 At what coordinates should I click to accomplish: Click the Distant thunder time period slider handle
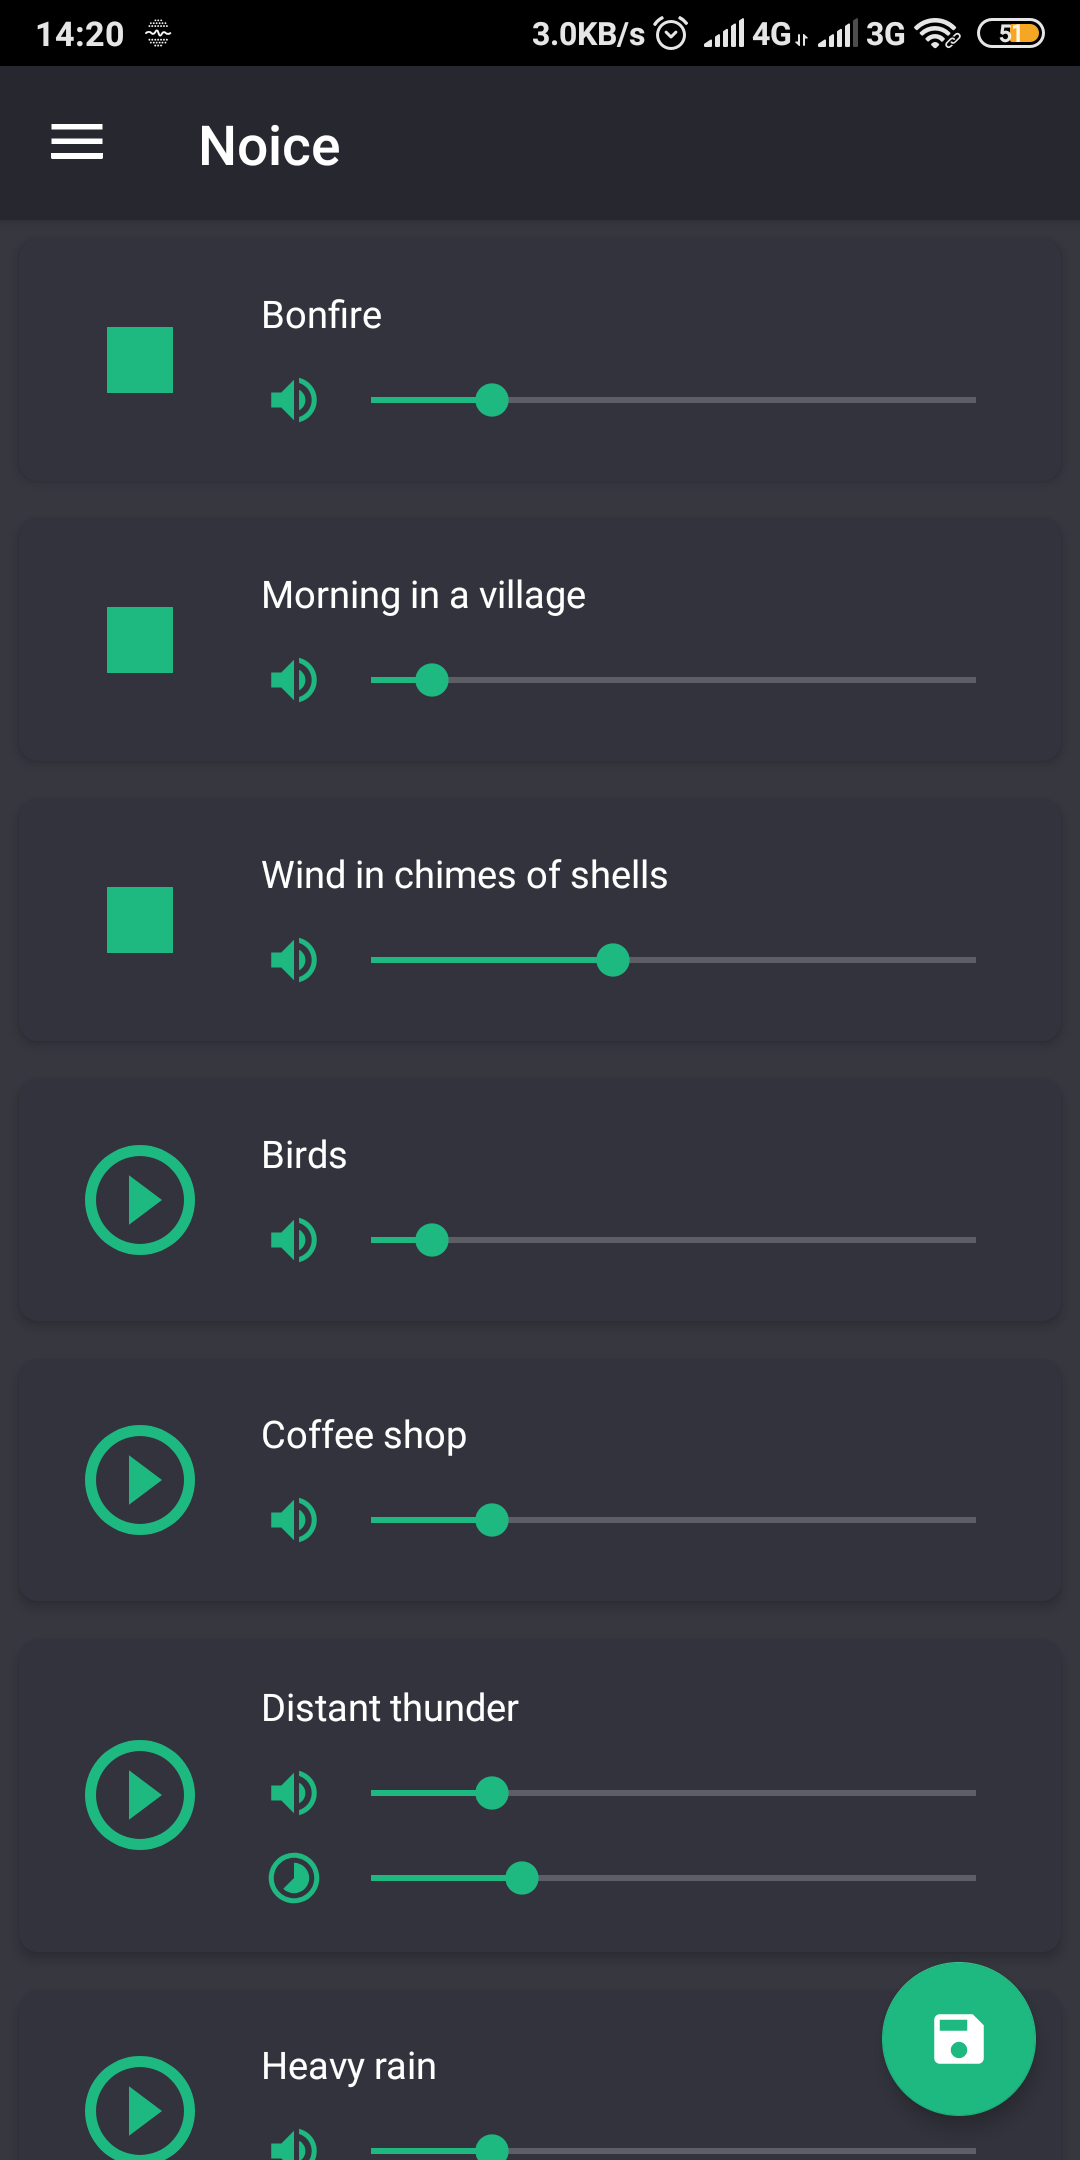click(522, 1878)
